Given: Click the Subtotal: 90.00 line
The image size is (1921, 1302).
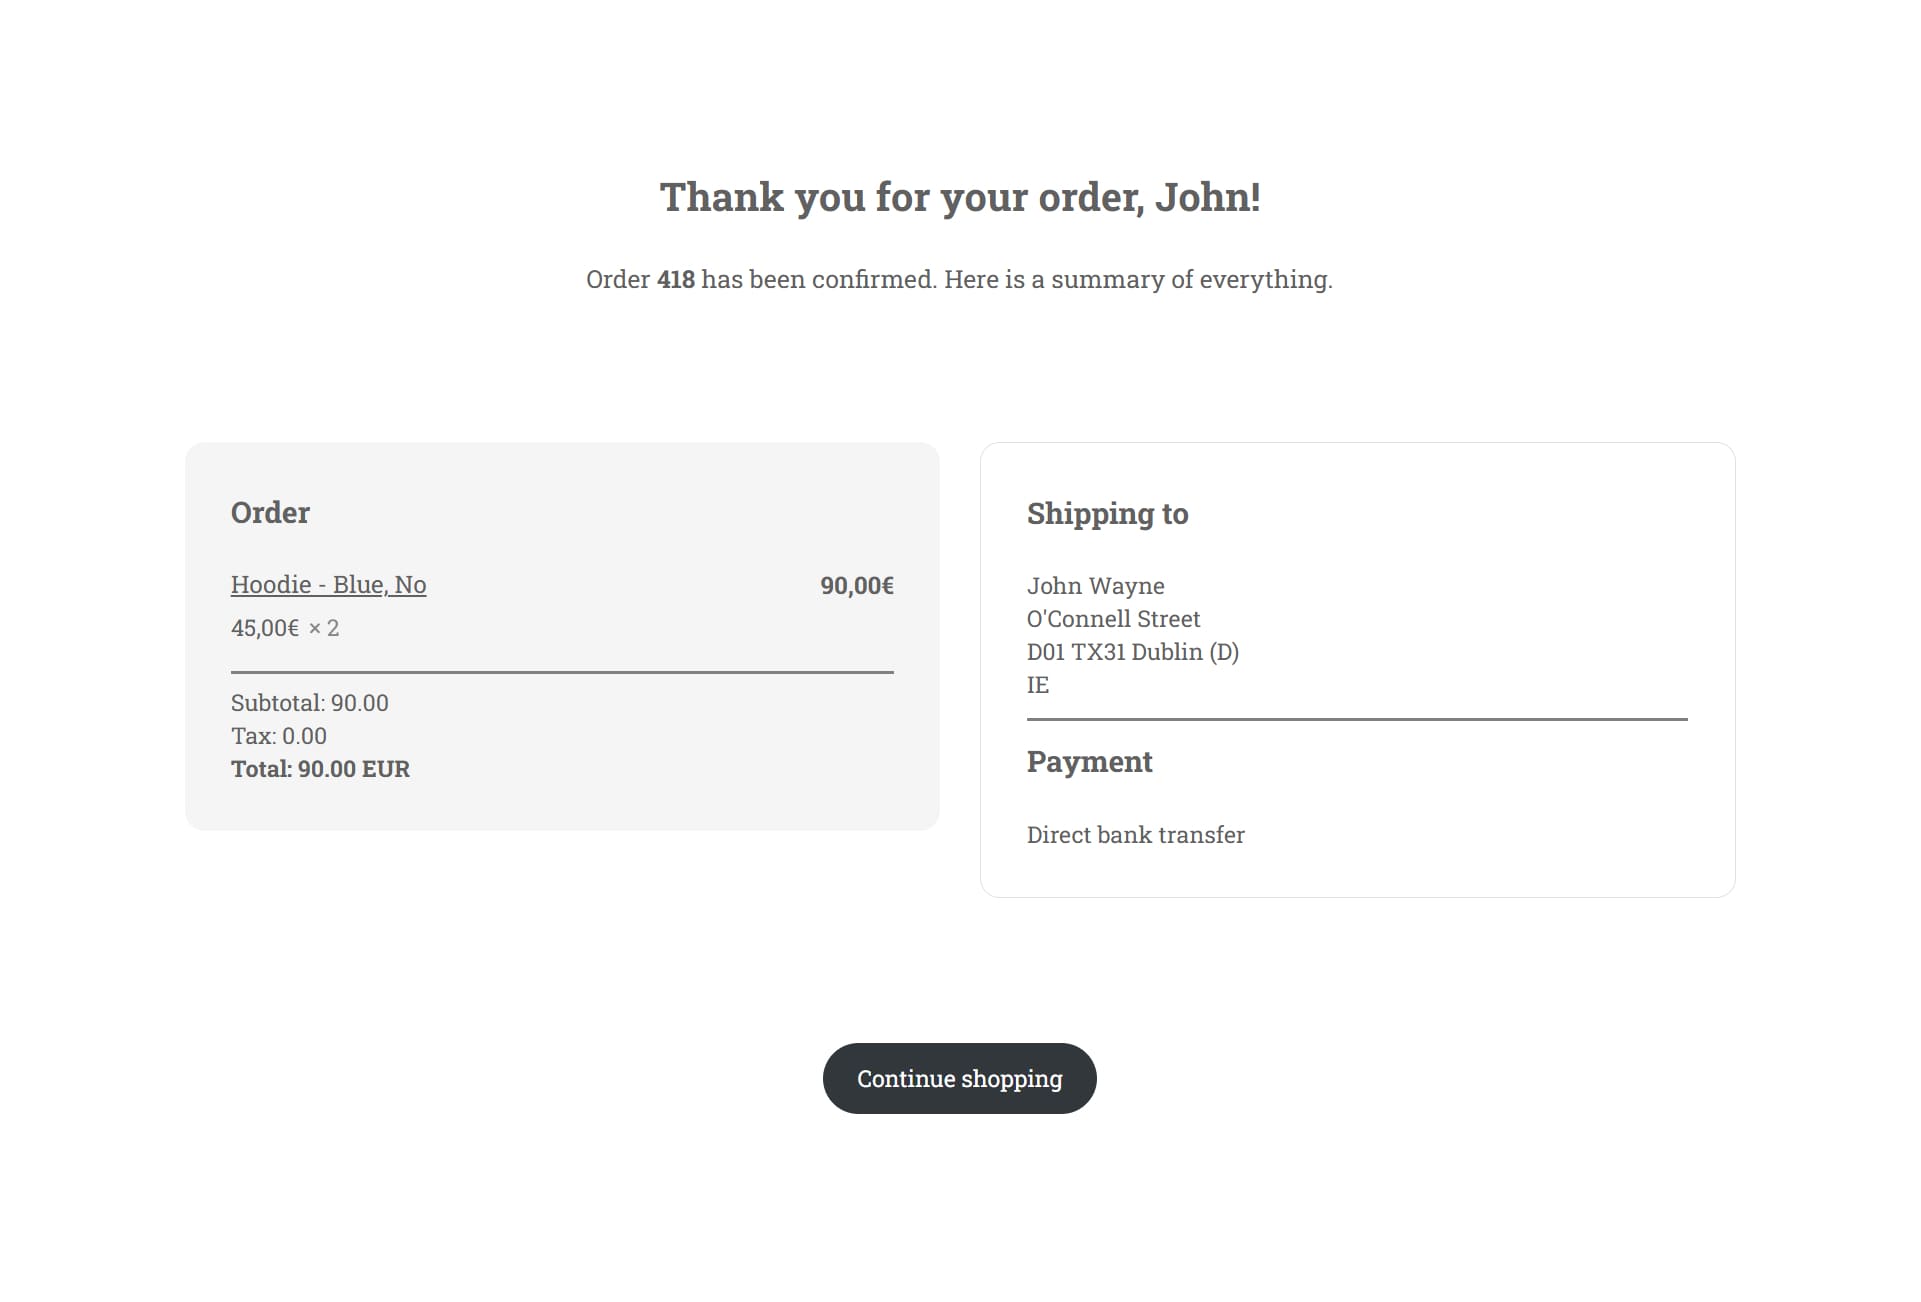Looking at the screenshot, I should click(310, 703).
